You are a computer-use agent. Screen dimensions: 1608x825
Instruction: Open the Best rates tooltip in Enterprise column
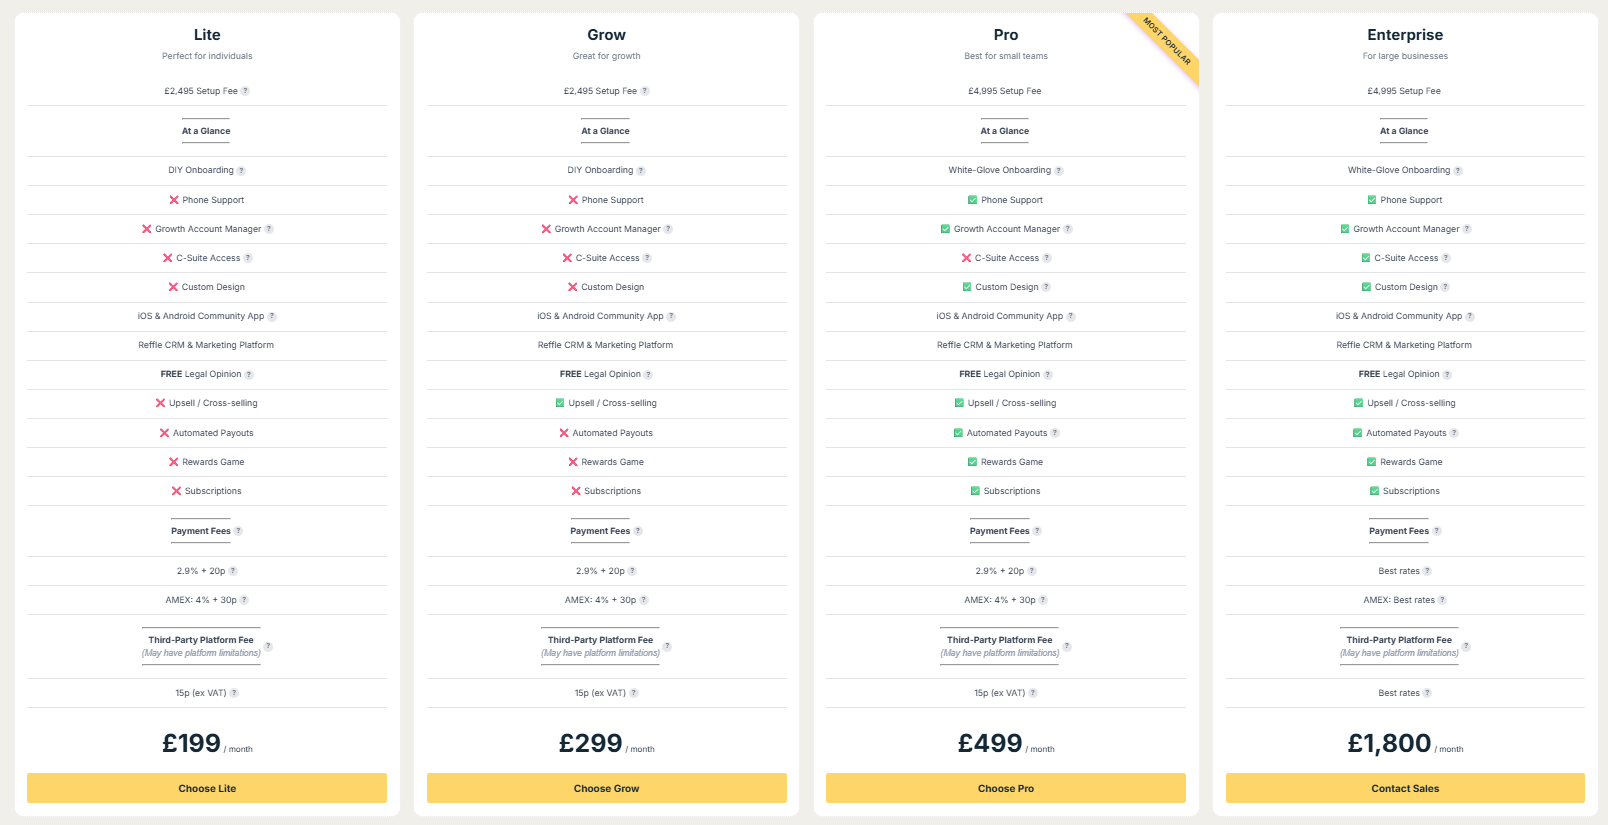point(1427,570)
